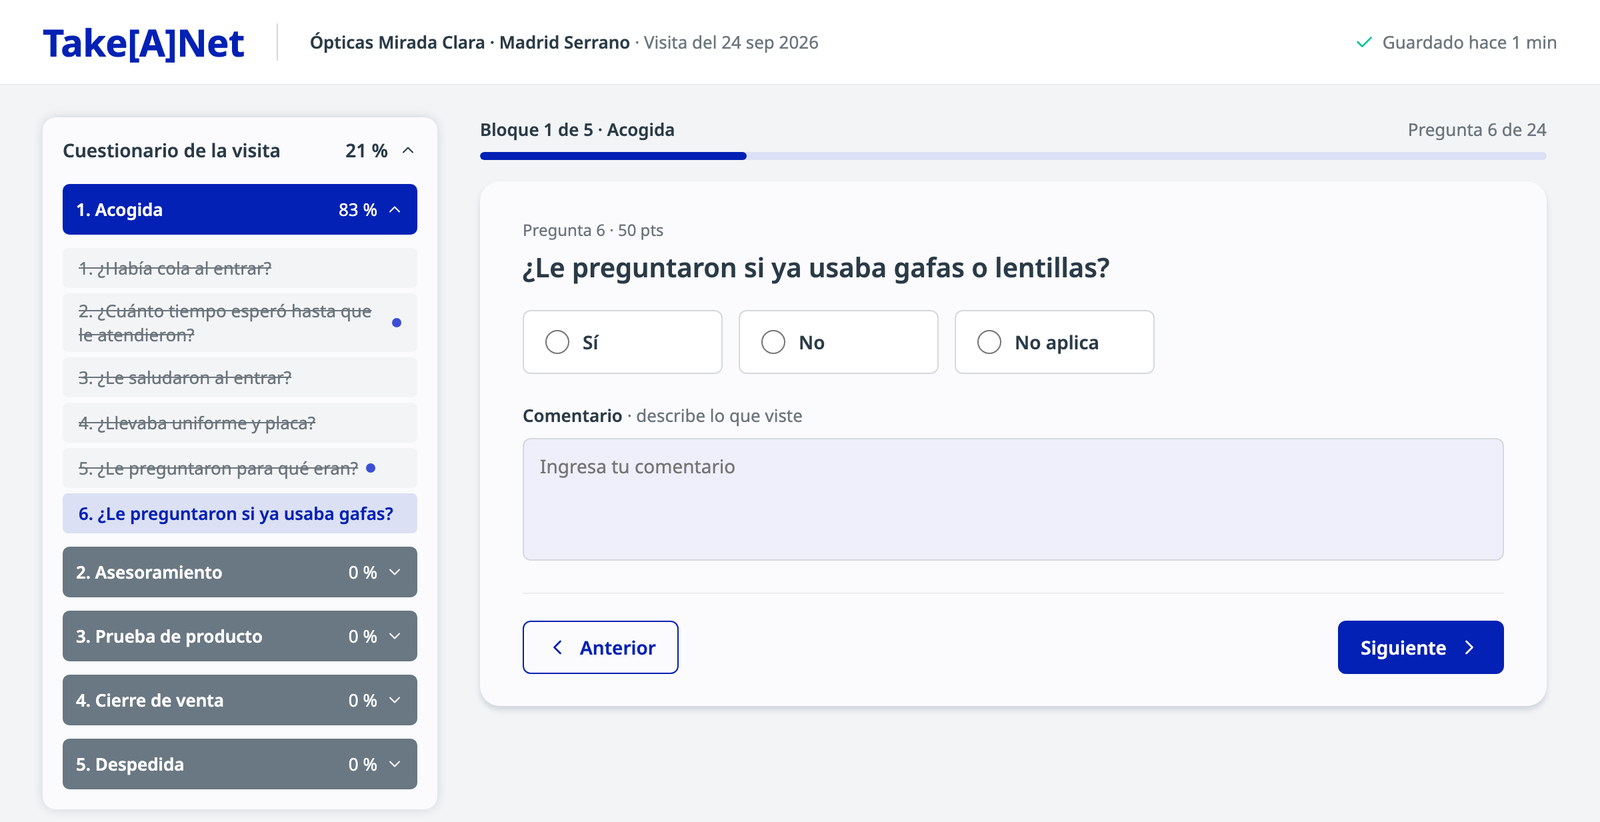
Task: Collapse the 1. Acogida section
Action: (x=240, y=210)
